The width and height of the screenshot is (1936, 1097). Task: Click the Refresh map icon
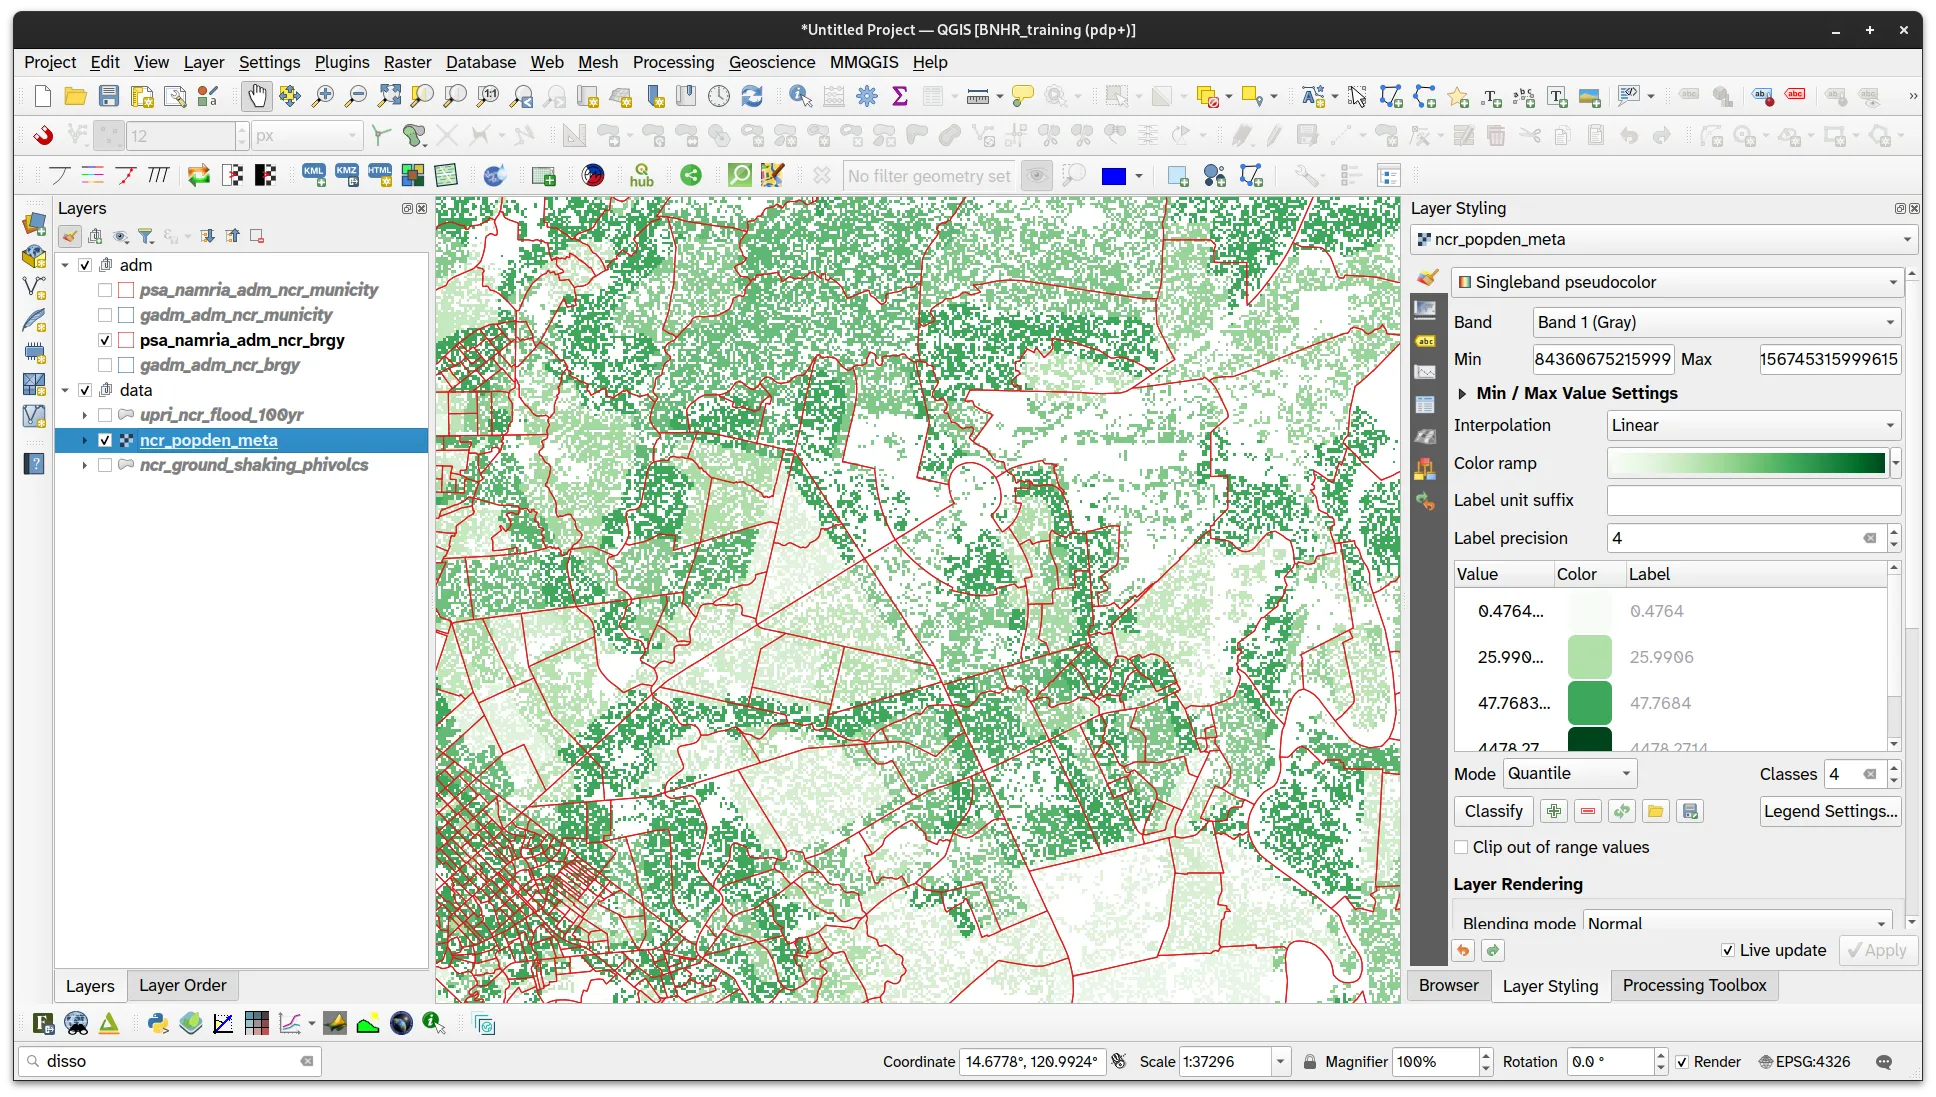pos(752,96)
